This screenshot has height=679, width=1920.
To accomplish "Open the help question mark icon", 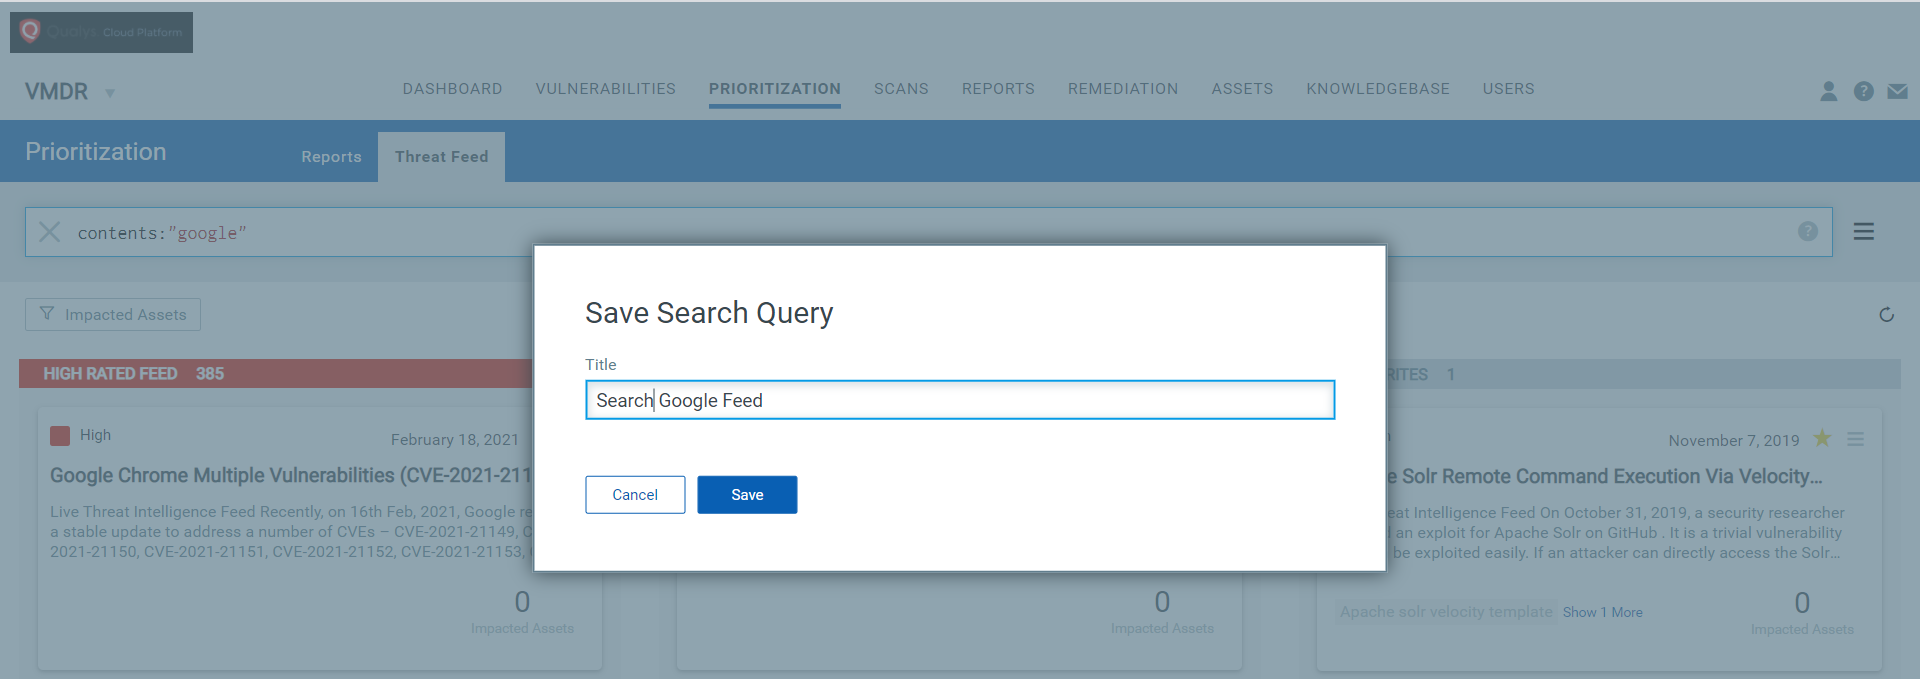I will pos(1863,91).
